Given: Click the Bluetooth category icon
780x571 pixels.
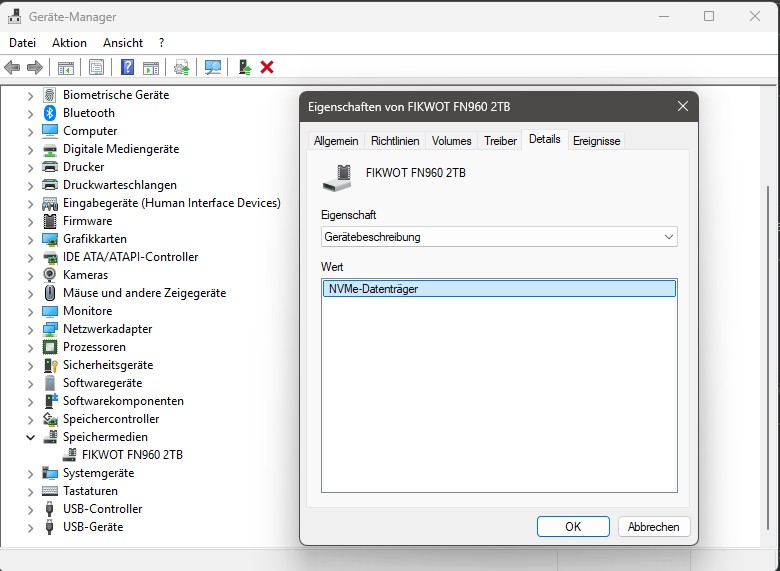Looking at the screenshot, I should click(x=50, y=113).
